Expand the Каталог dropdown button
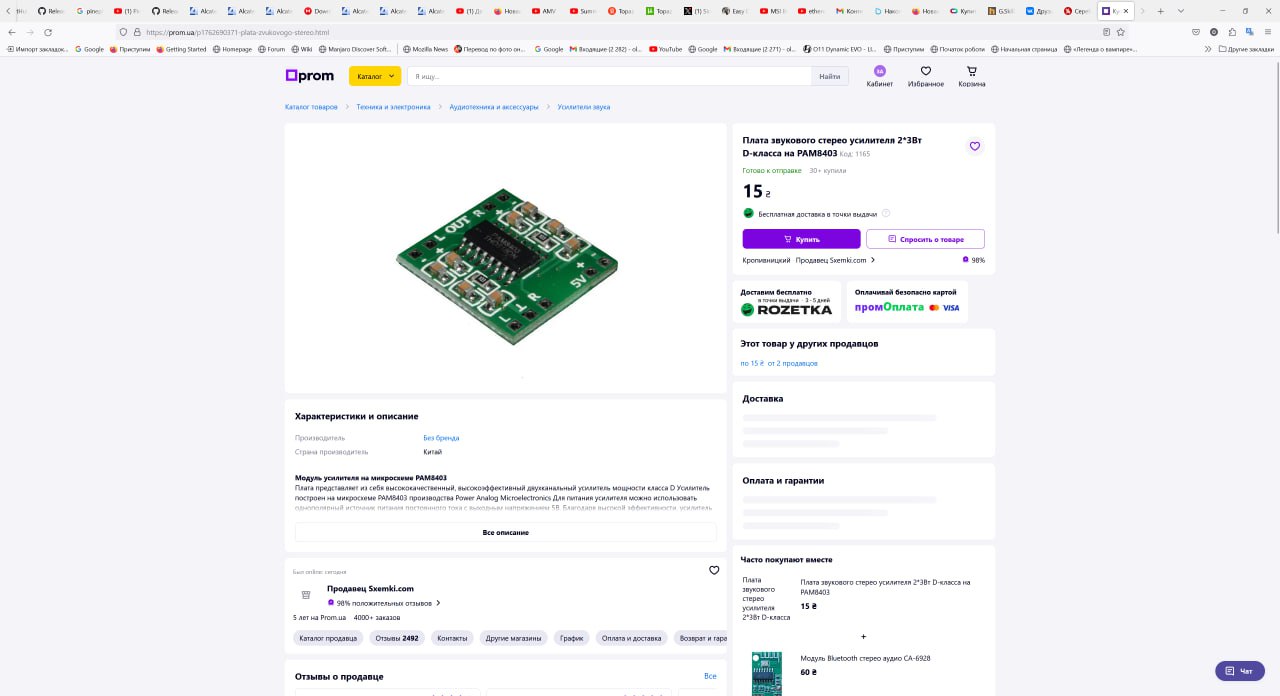This screenshot has height=696, width=1280. 375,76
